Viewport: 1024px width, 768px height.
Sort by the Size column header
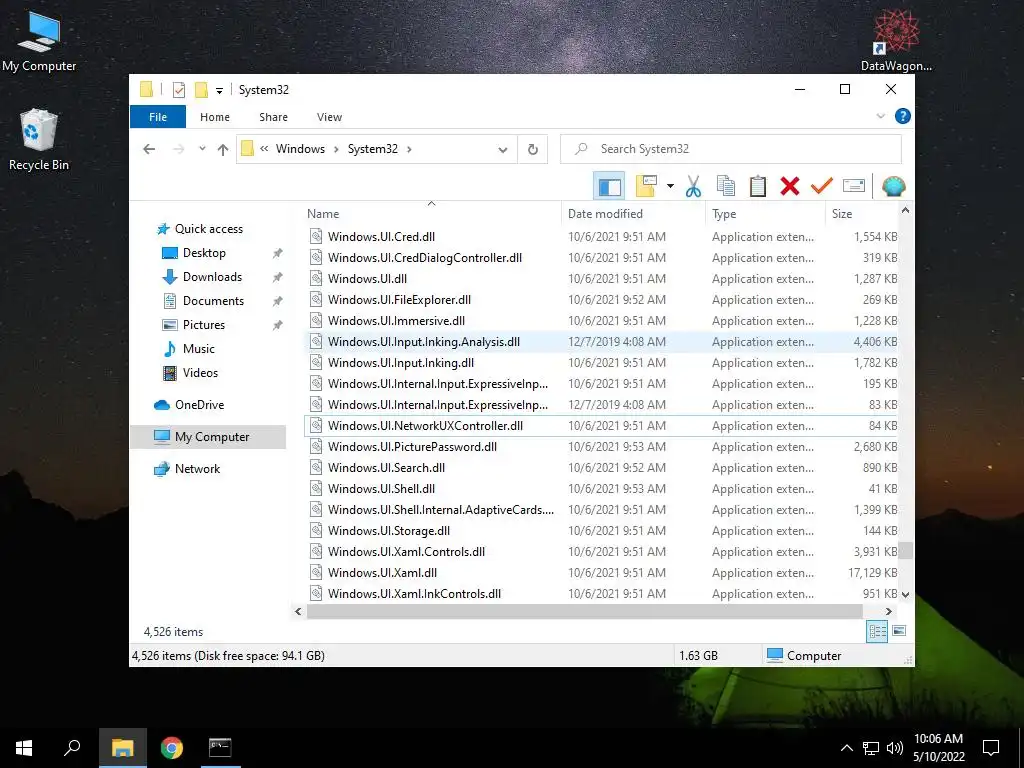(862, 214)
